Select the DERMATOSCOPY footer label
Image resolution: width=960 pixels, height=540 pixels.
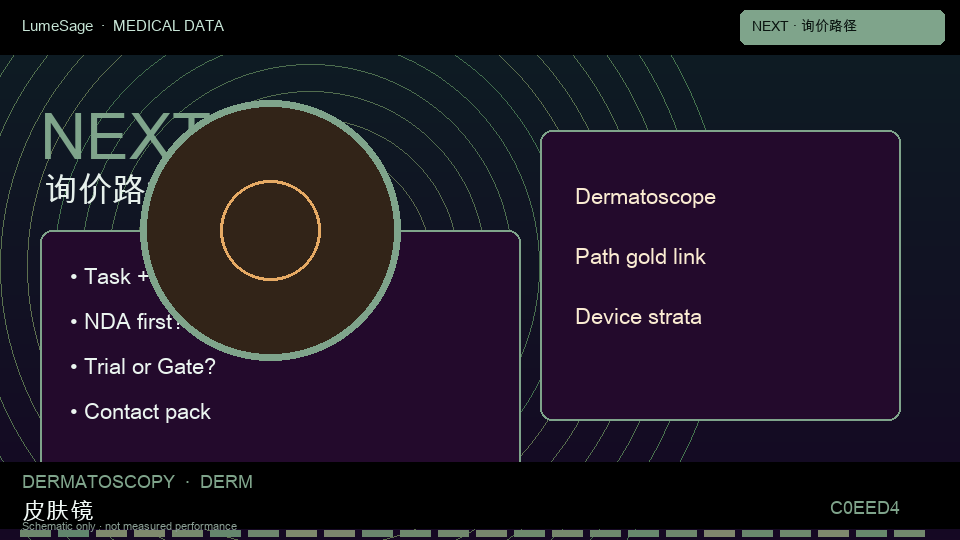(x=99, y=482)
